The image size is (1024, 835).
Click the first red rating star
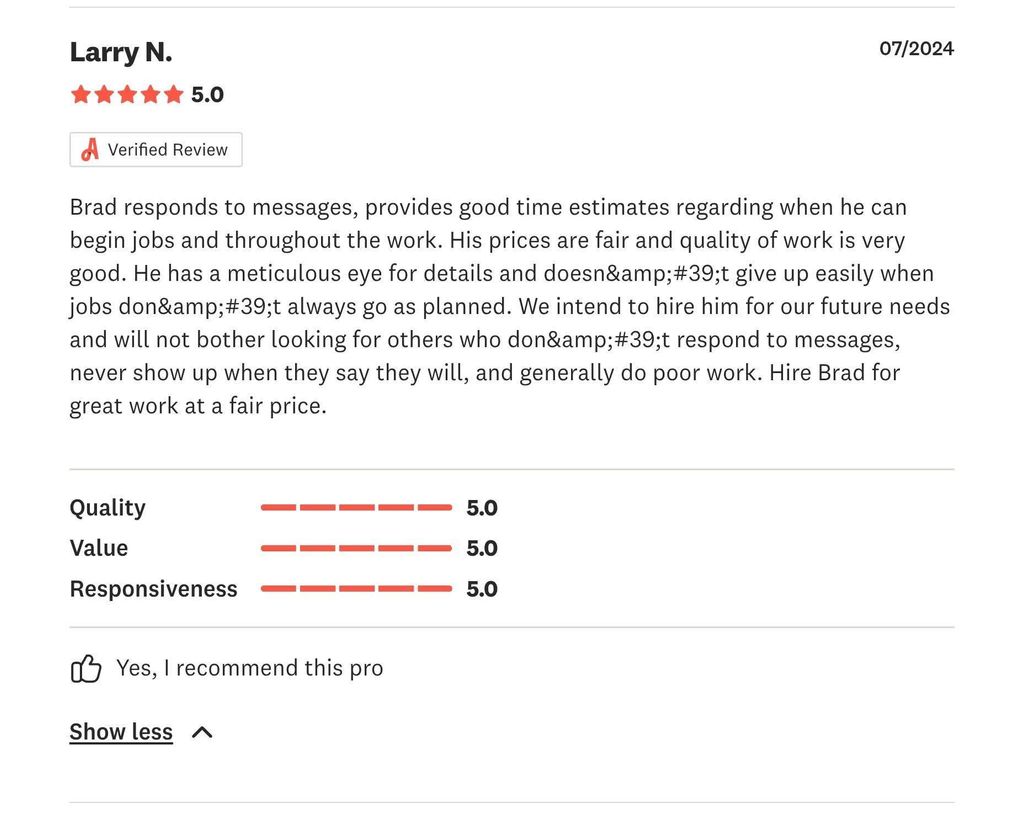point(81,95)
